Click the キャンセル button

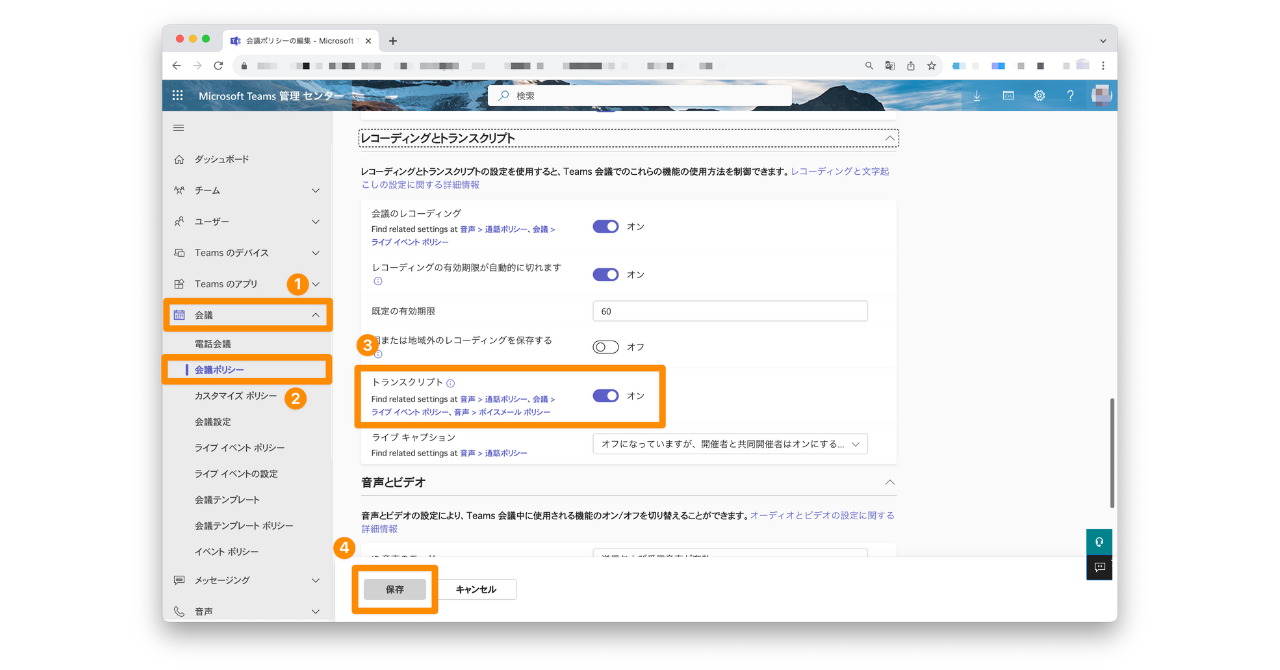pos(476,590)
